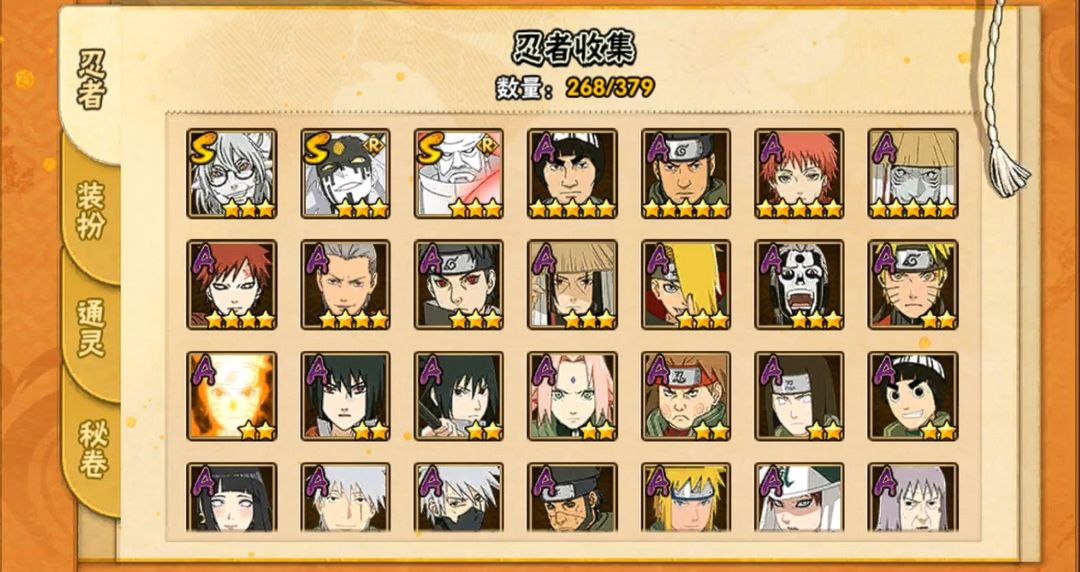Image resolution: width=1080 pixels, height=572 pixels.
Task: Select pink-haired Sakura two-star card
Action: coord(572,396)
